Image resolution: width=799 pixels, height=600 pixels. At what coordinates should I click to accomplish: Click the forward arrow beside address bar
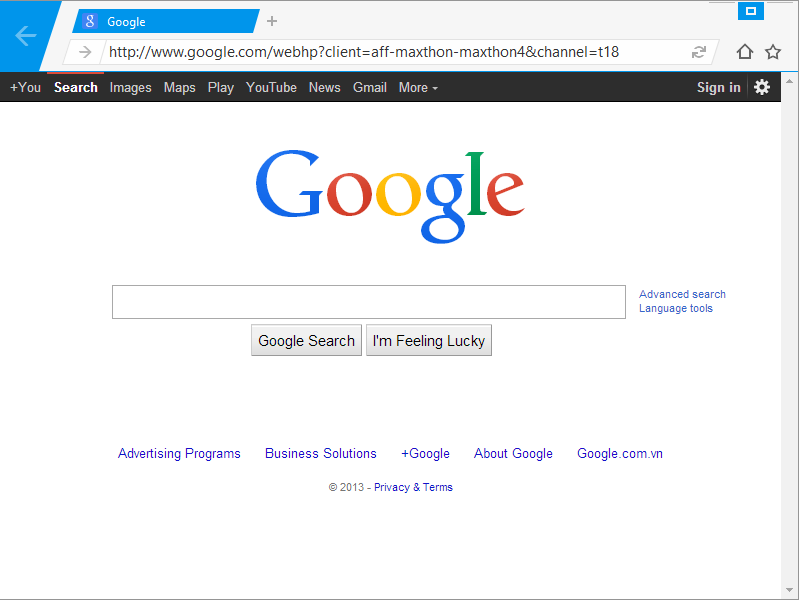[85, 52]
